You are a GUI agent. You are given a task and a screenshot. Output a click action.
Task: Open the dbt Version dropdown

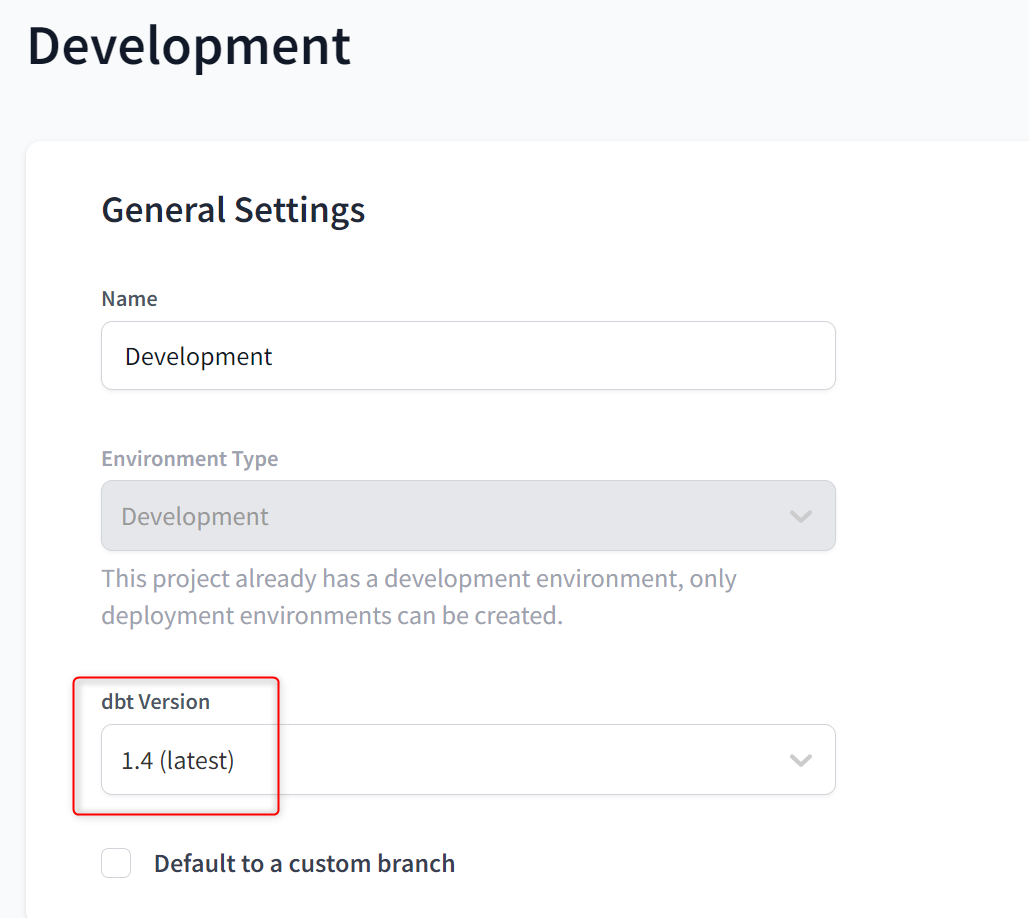[x=468, y=760]
